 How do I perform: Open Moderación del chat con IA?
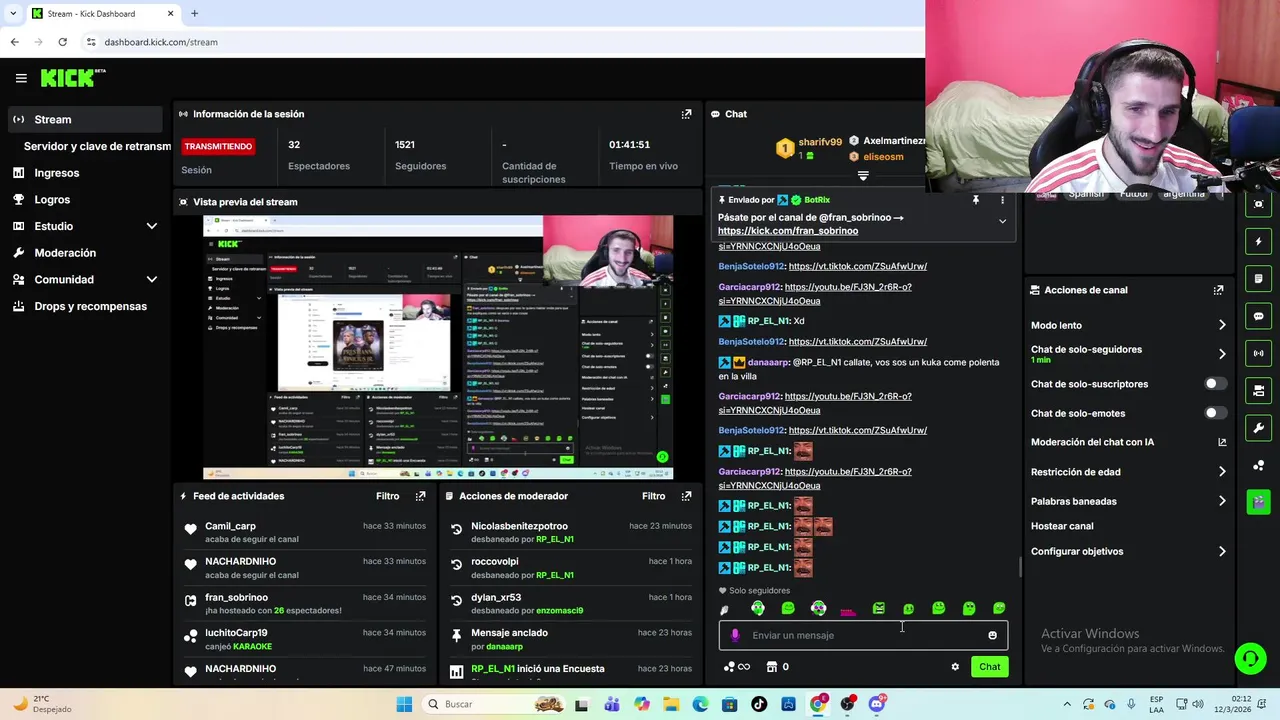1128,442
